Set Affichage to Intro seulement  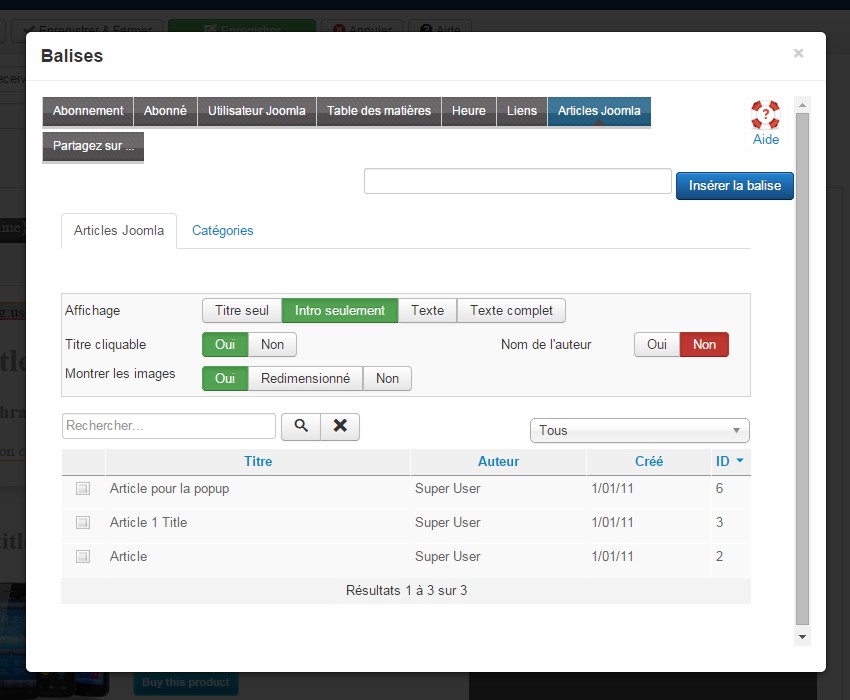click(x=340, y=311)
